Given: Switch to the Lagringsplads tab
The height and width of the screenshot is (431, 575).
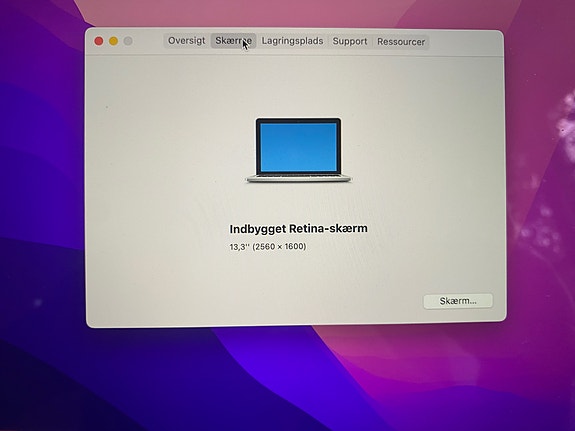Looking at the screenshot, I should [x=292, y=41].
